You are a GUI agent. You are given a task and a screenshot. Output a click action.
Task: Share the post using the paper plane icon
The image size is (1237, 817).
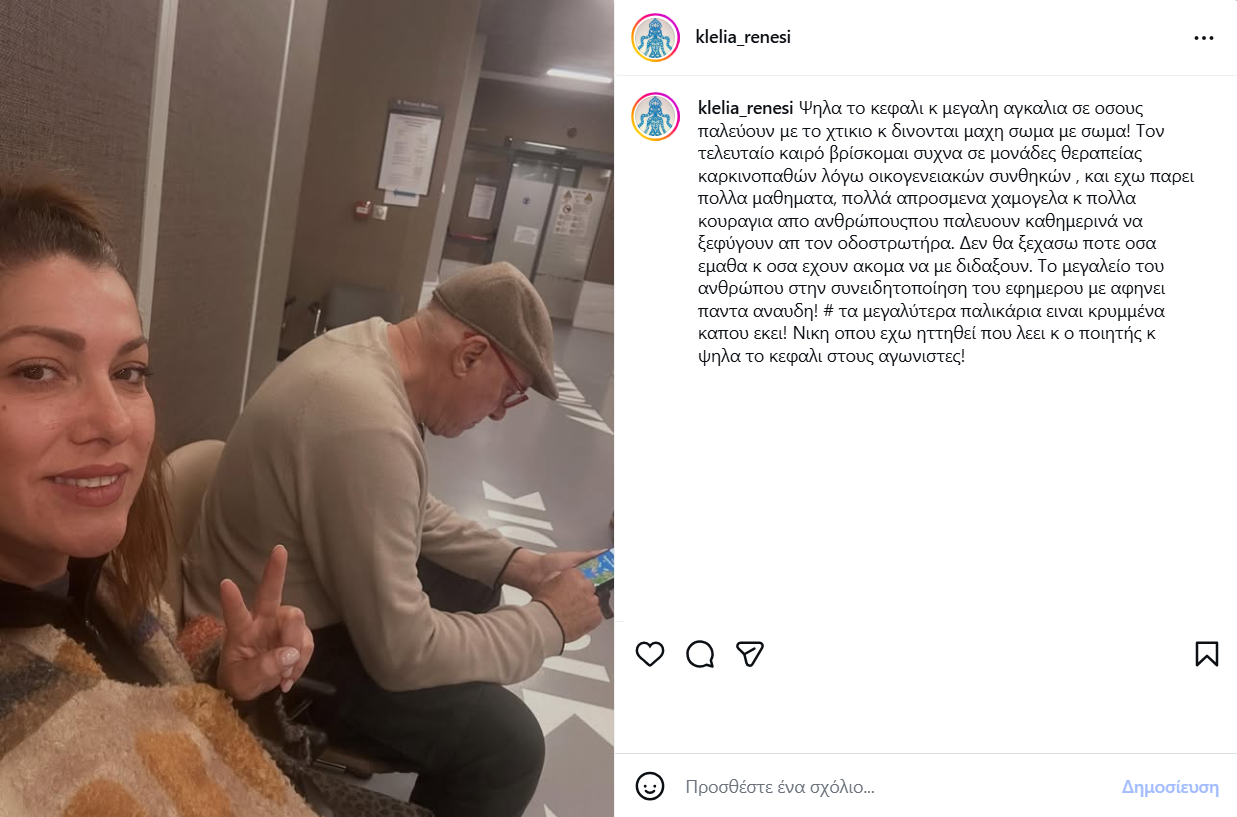750,654
